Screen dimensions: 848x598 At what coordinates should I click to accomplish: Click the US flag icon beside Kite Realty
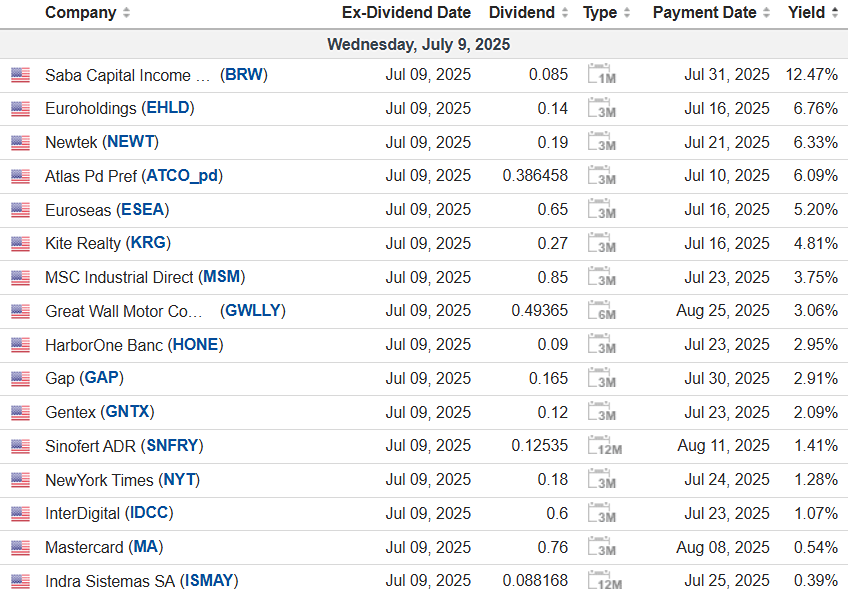click(x=21, y=244)
